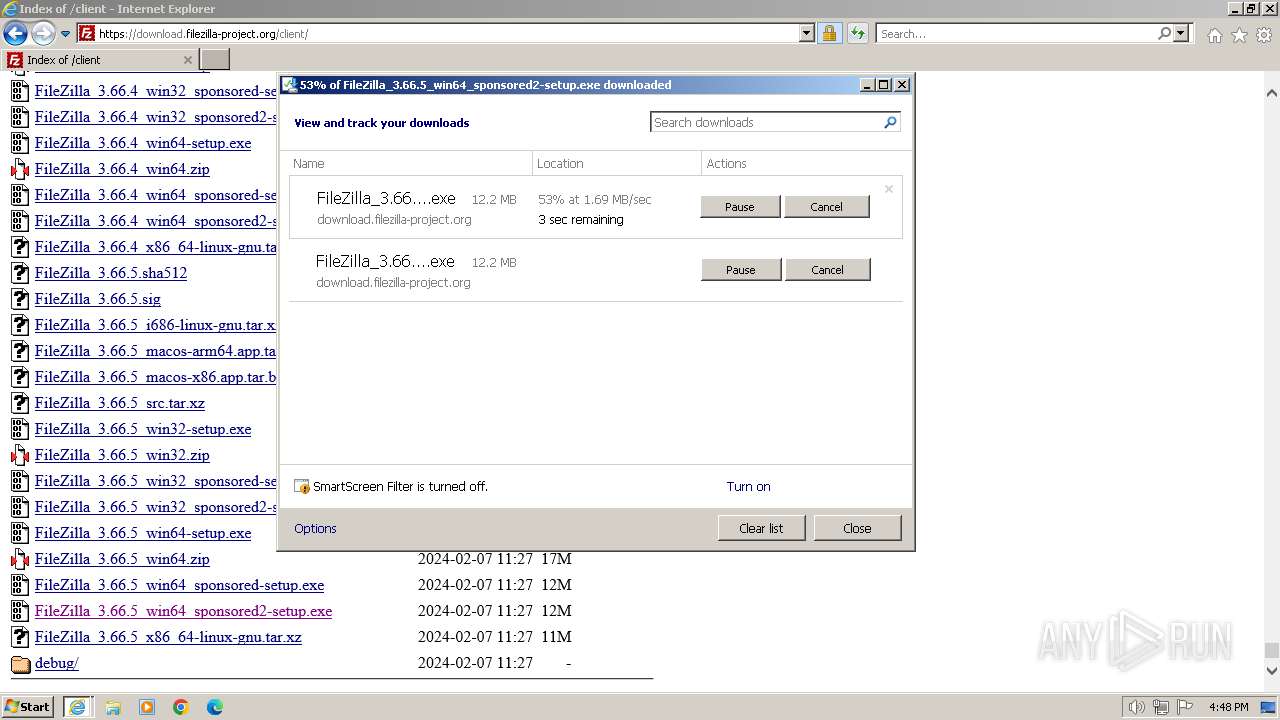This screenshot has height=720, width=1280.
Task: Cancel the second FileZilla download
Action: [827, 270]
